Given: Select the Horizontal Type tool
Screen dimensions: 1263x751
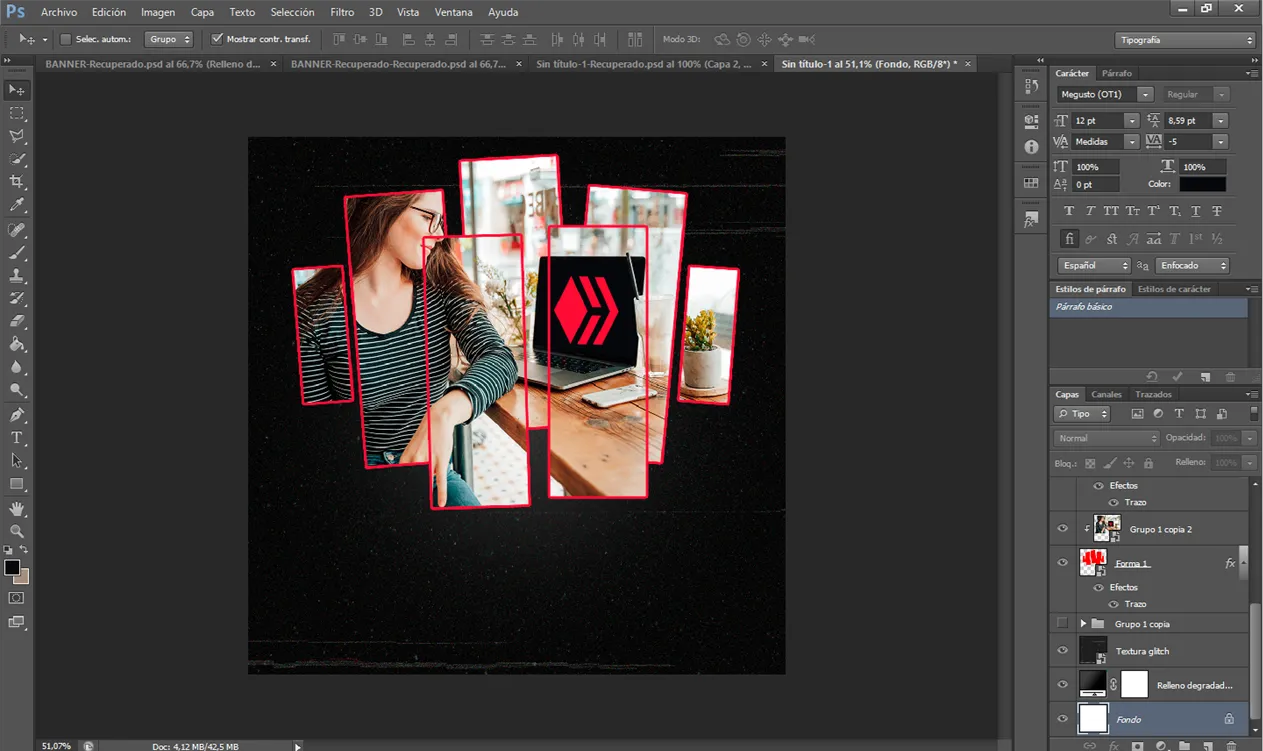Looking at the screenshot, I should point(17,438).
